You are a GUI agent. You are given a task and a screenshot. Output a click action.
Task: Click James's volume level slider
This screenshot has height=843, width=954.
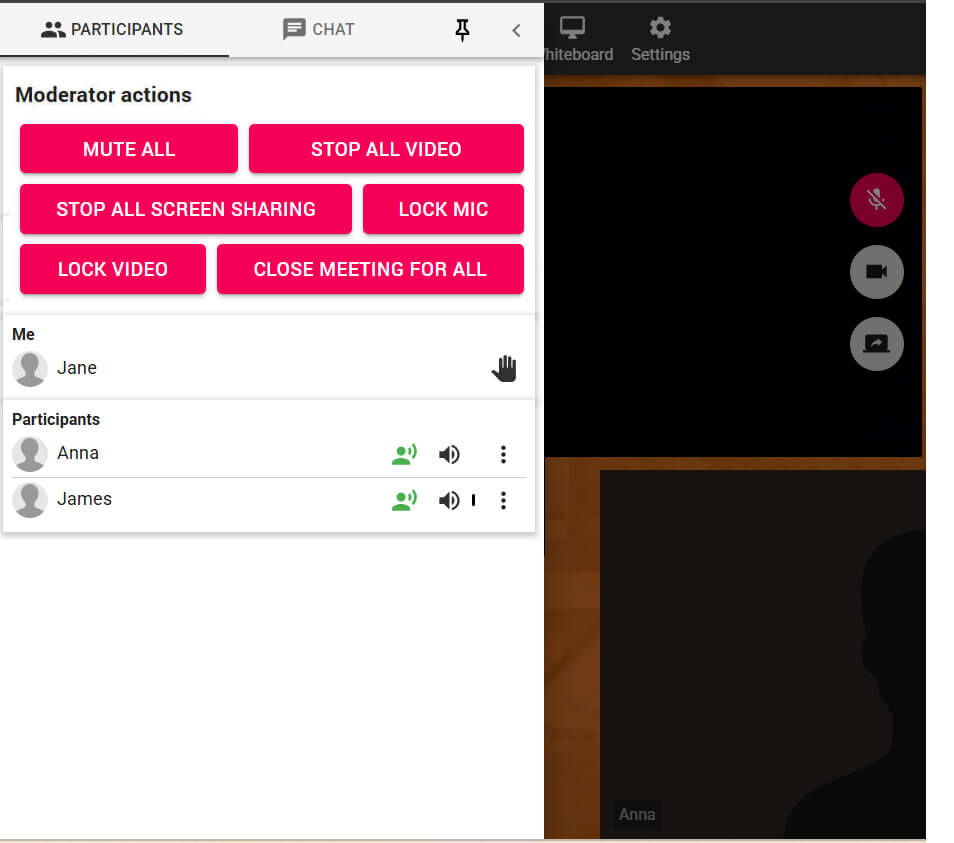point(473,501)
